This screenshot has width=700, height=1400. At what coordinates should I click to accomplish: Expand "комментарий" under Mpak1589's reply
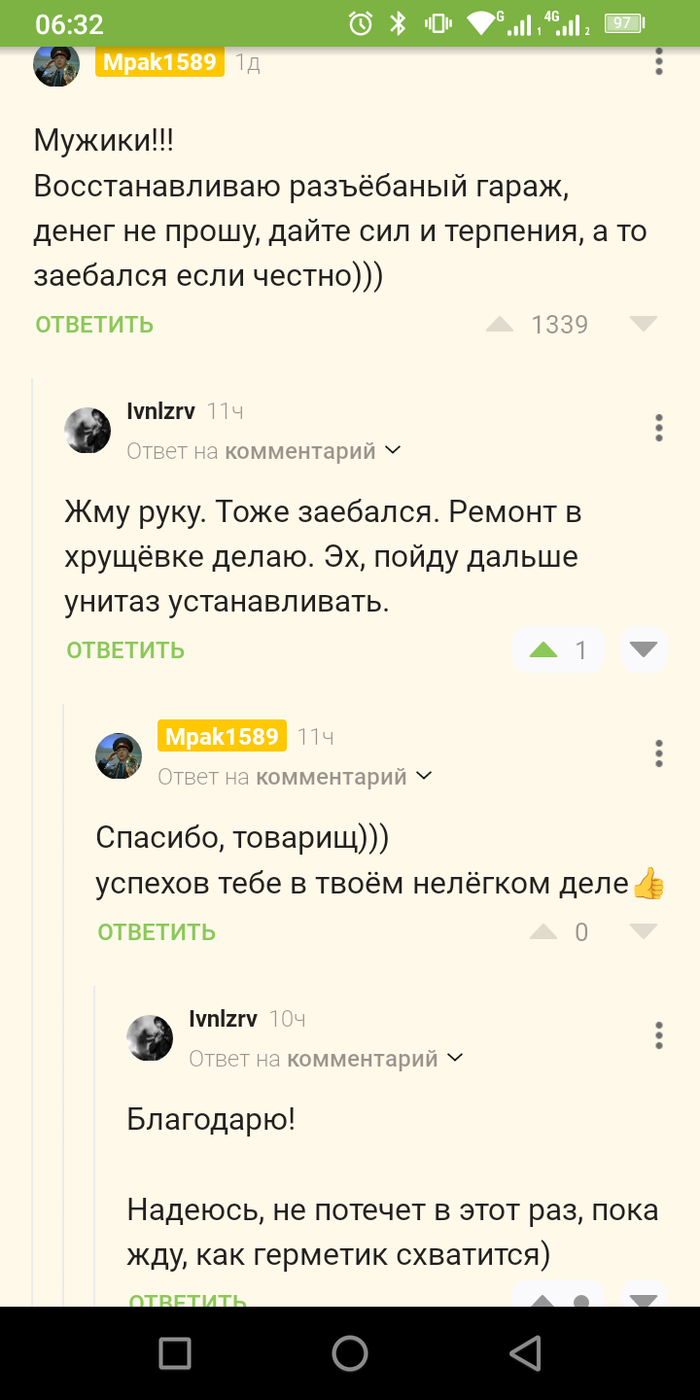pos(333,776)
